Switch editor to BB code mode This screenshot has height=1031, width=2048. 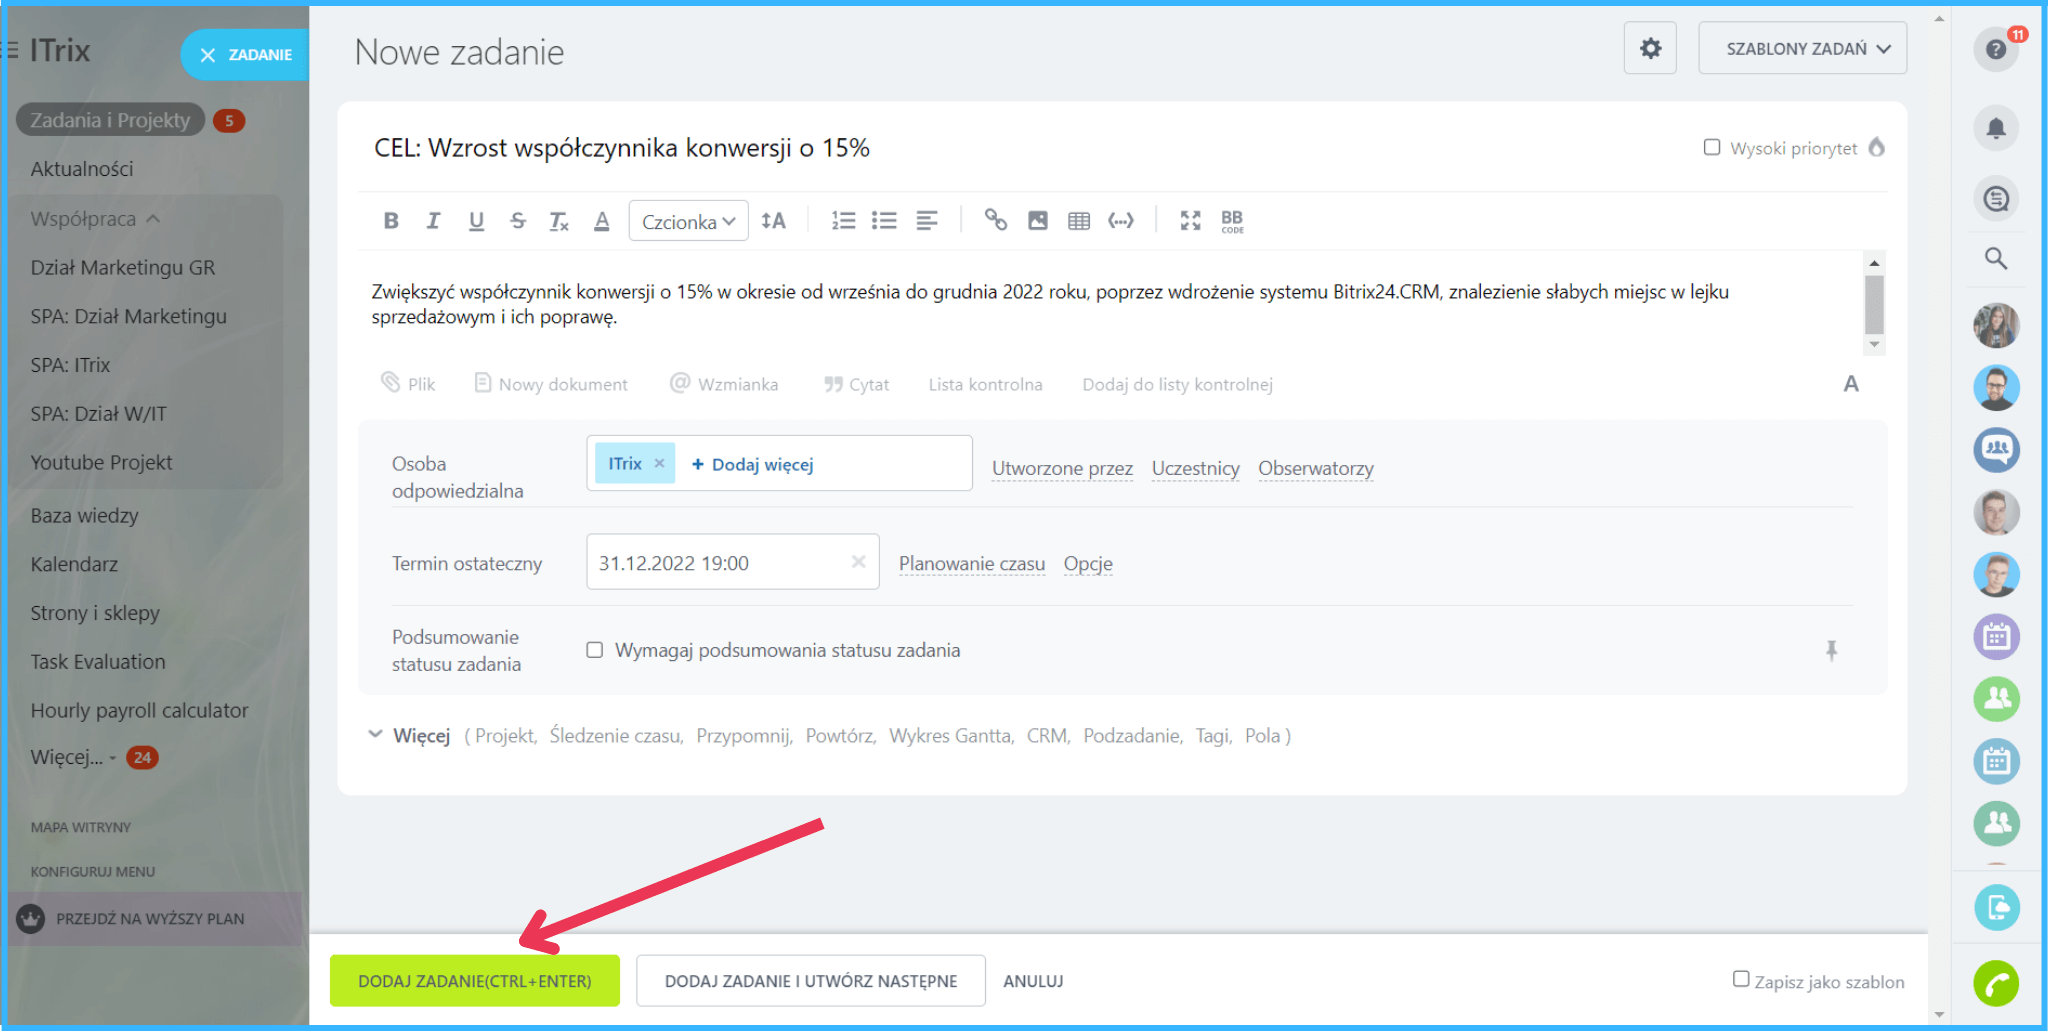tap(1232, 221)
